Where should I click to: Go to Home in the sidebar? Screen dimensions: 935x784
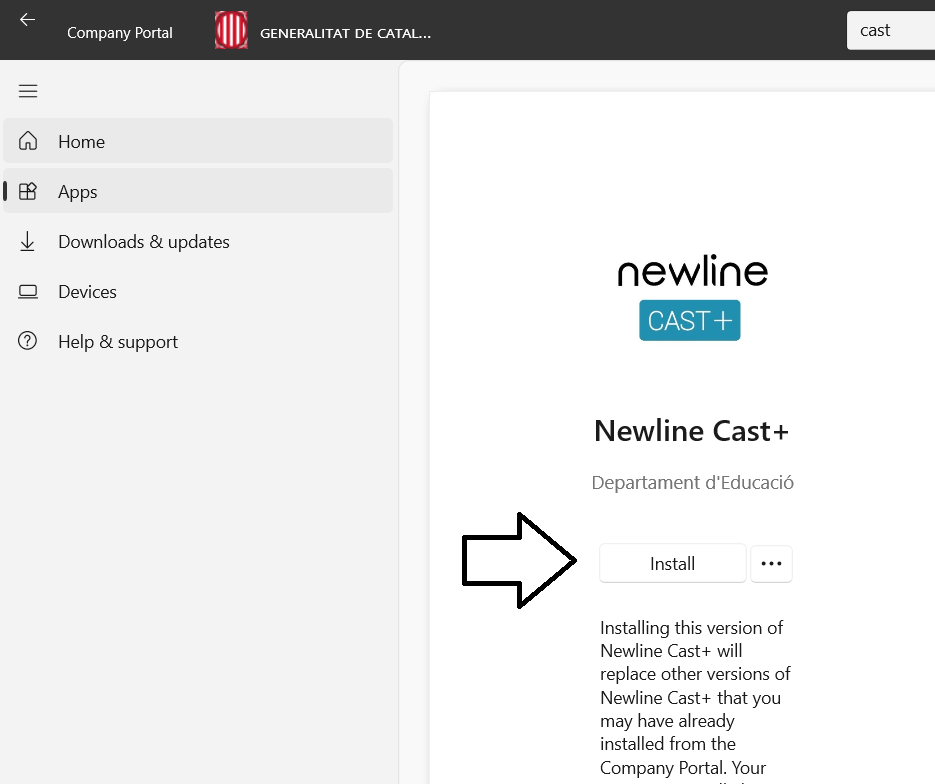pos(82,142)
